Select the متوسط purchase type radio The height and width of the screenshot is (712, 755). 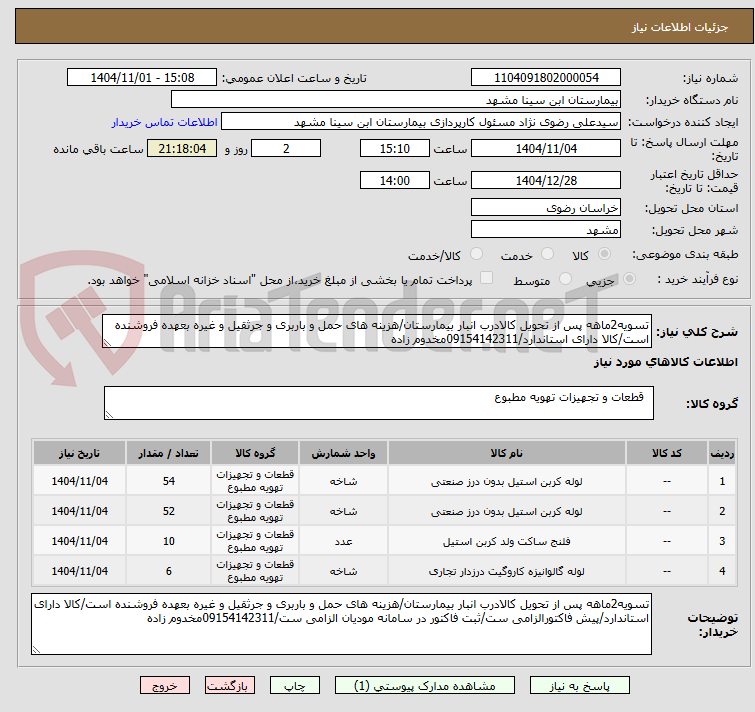[x=565, y=279]
